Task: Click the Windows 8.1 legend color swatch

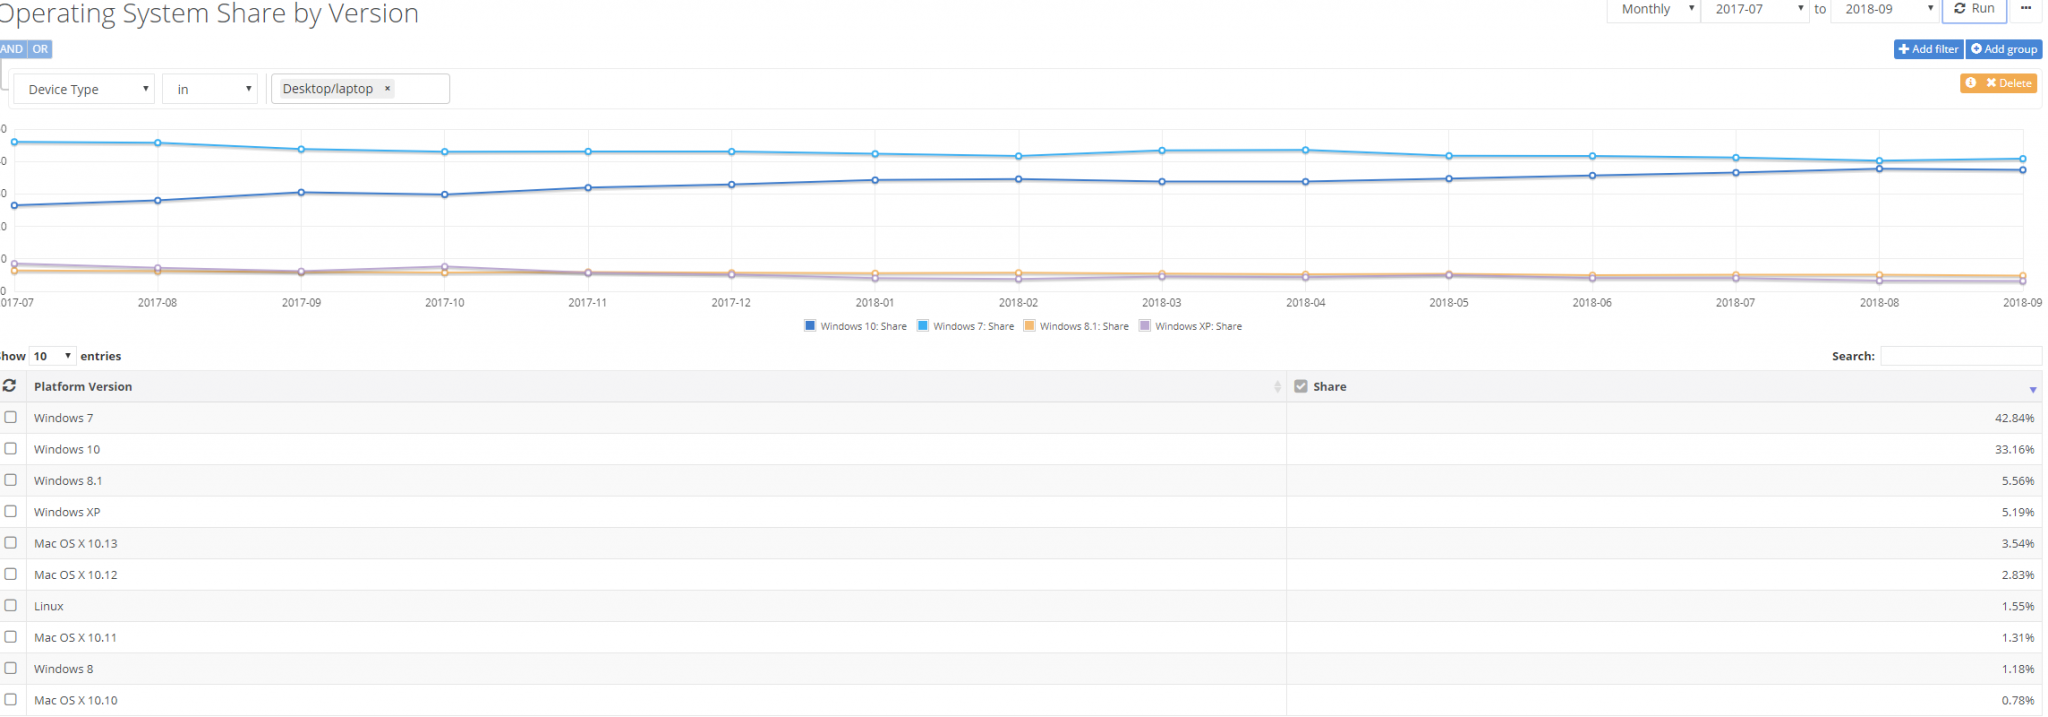Action: [x=1029, y=325]
